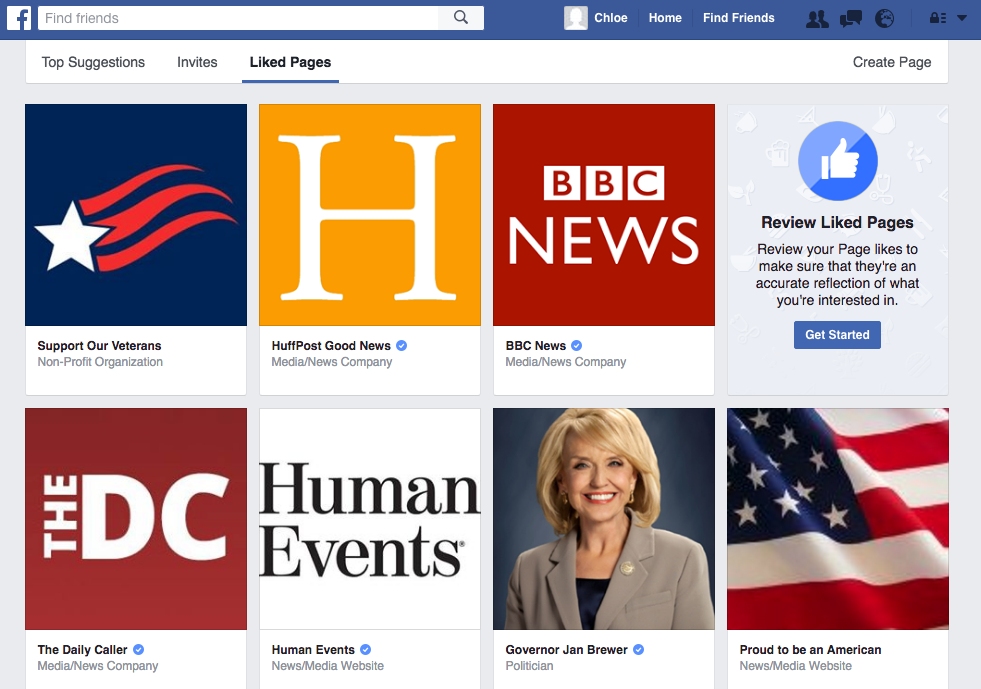Click the Politician category text
Screen dimensions: 981x689
click(529, 666)
